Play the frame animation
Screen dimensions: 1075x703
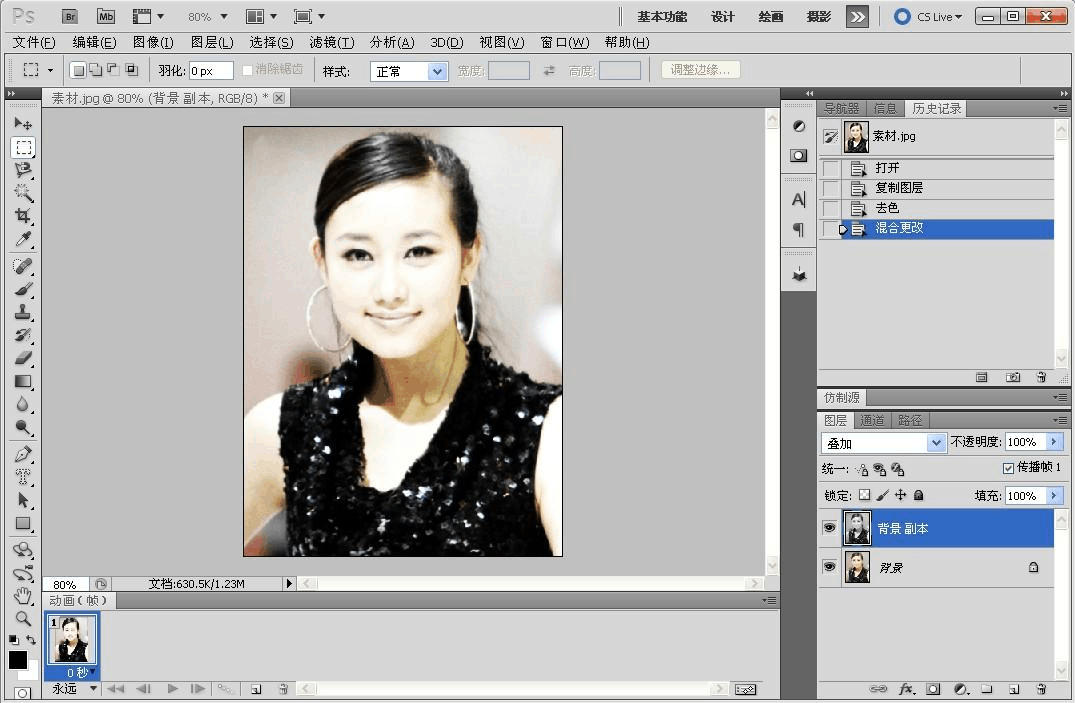[172, 689]
